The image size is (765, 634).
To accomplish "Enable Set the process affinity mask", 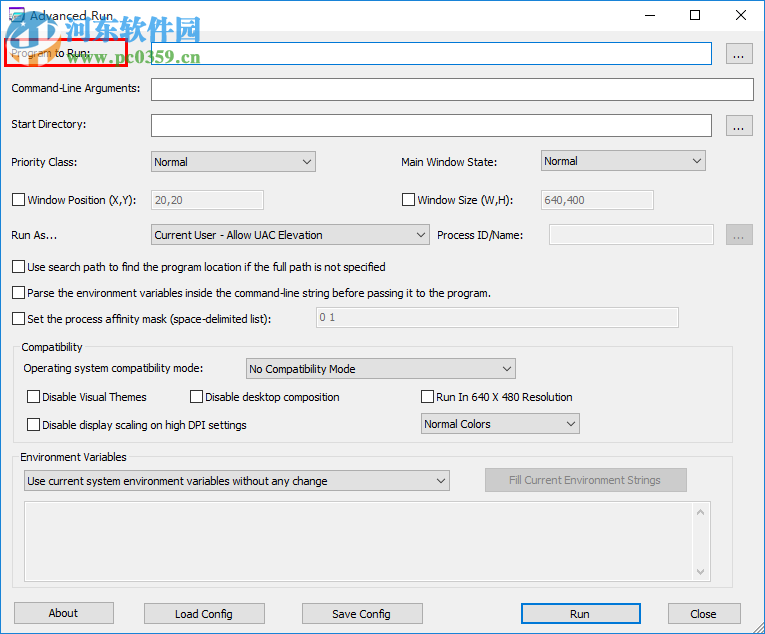I will pos(19,318).
